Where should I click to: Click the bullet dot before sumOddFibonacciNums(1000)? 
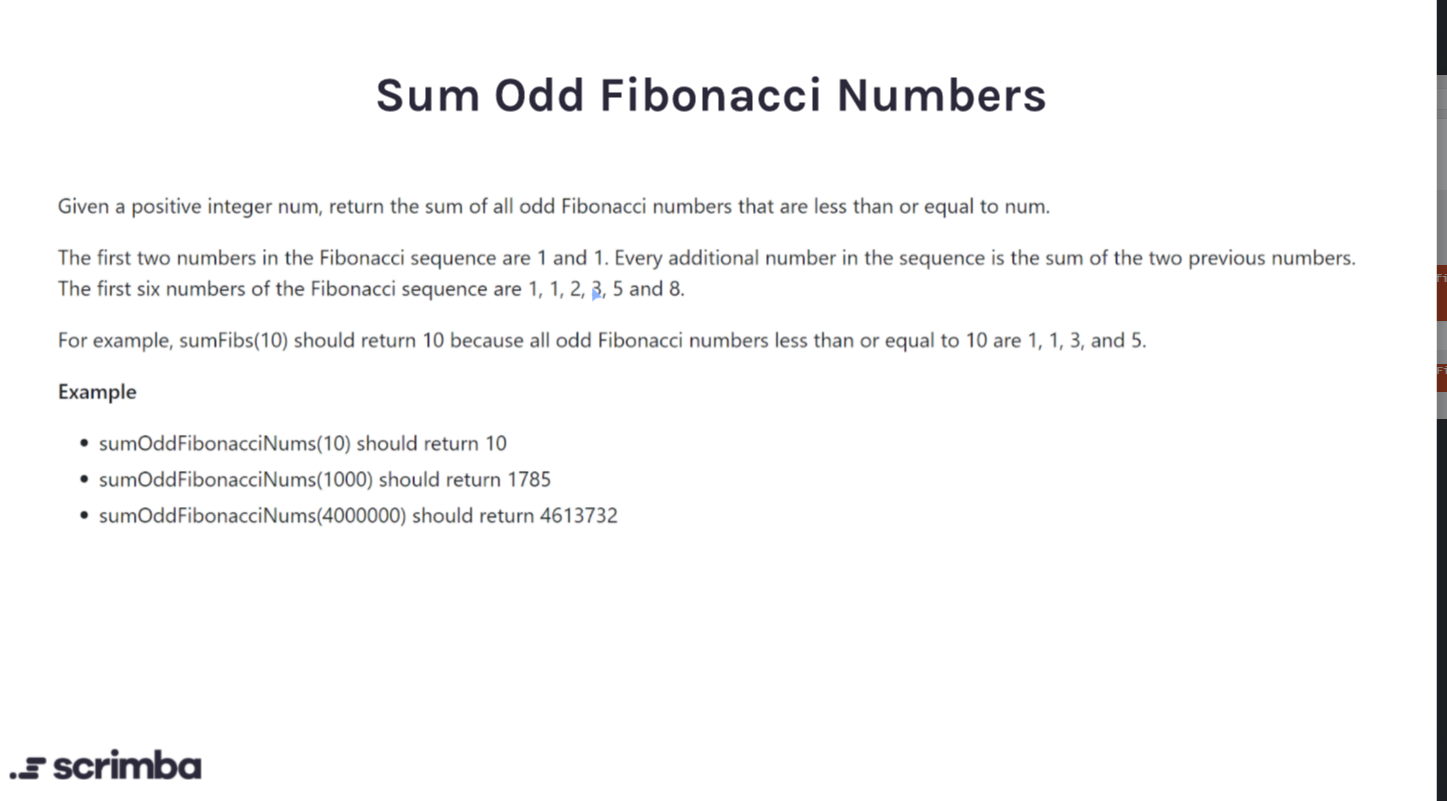pos(84,480)
